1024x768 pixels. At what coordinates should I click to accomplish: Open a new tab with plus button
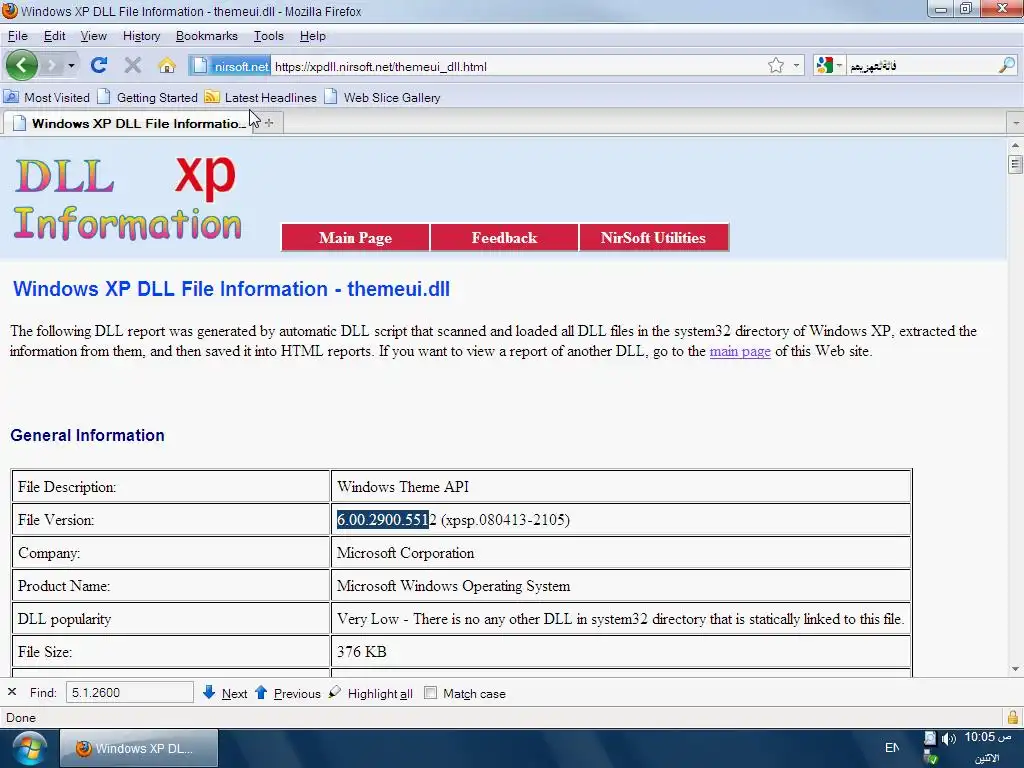tap(269, 123)
